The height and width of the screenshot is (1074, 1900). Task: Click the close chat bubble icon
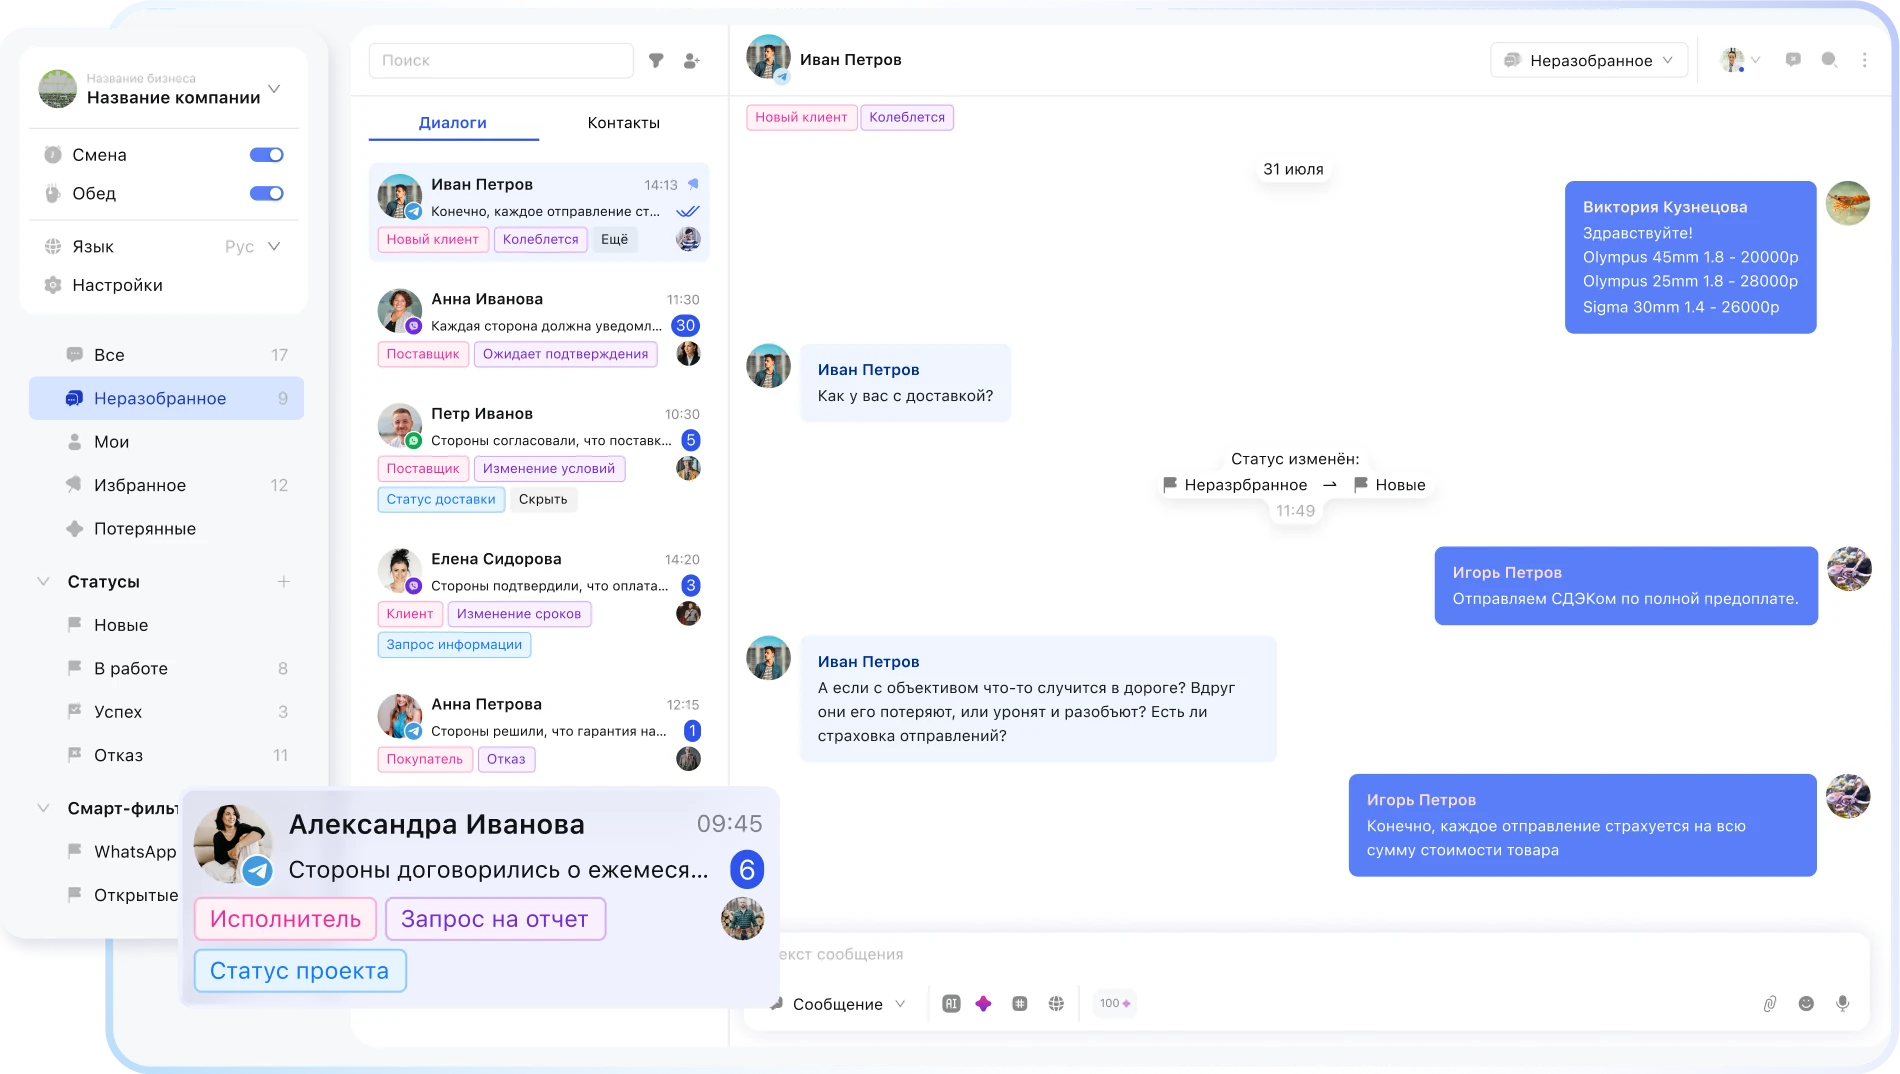(1793, 60)
